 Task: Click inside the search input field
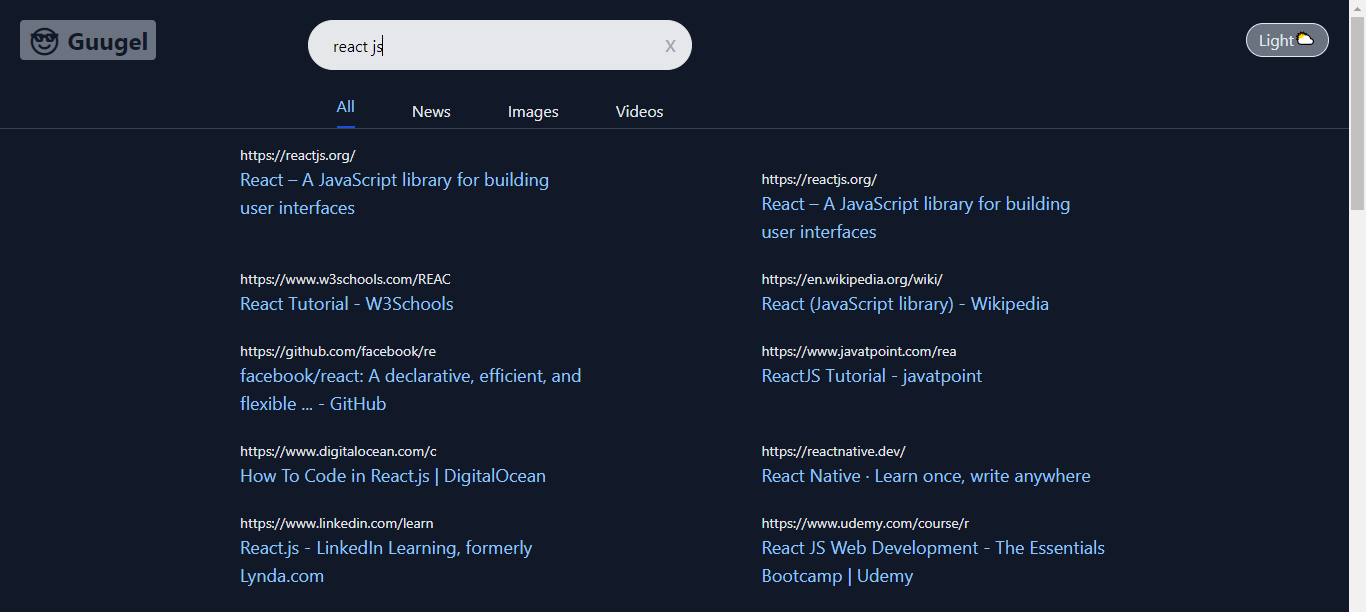point(480,45)
